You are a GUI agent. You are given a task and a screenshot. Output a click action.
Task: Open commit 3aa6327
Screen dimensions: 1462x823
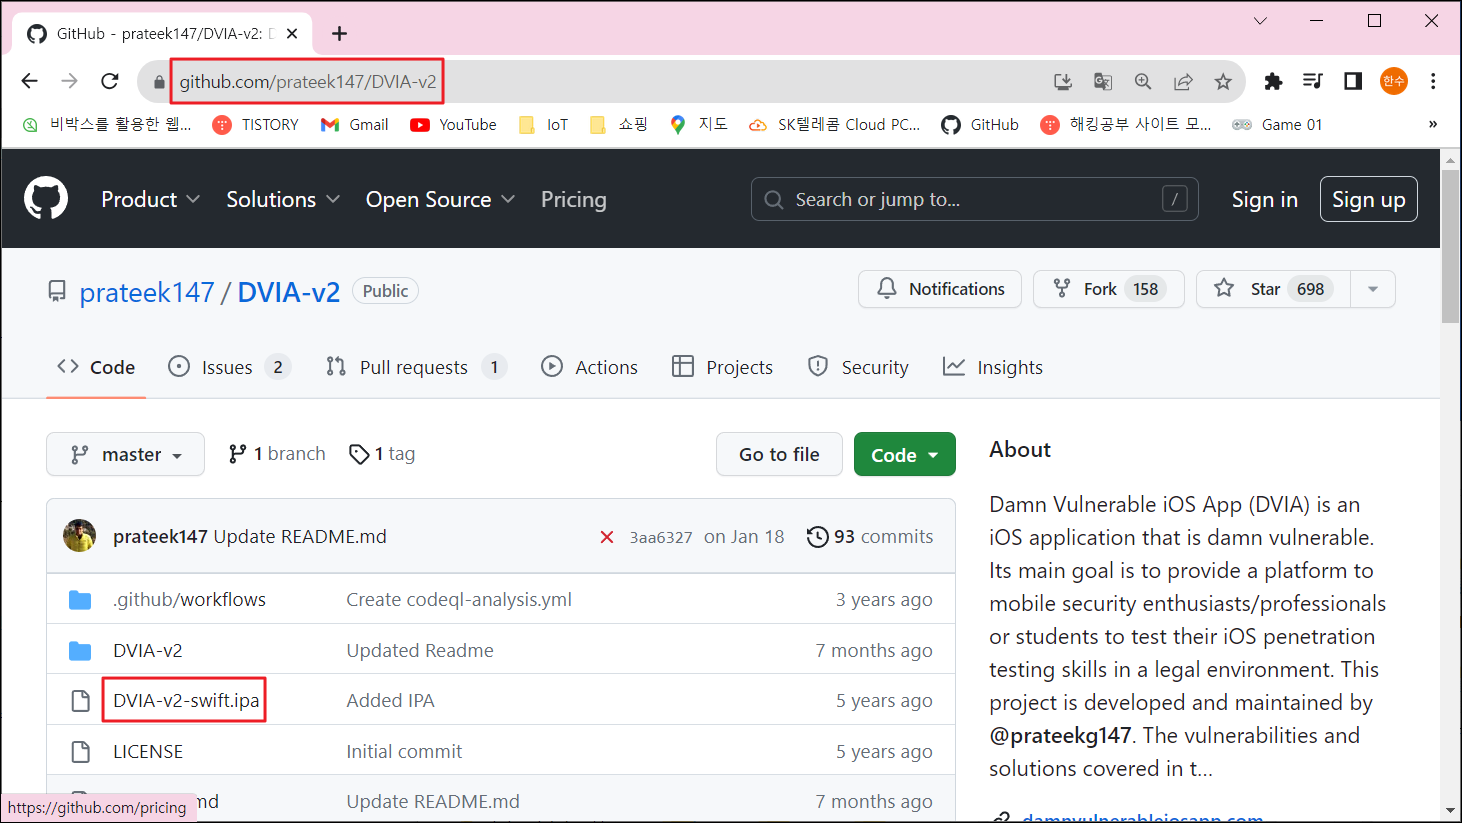coord(660,537)
